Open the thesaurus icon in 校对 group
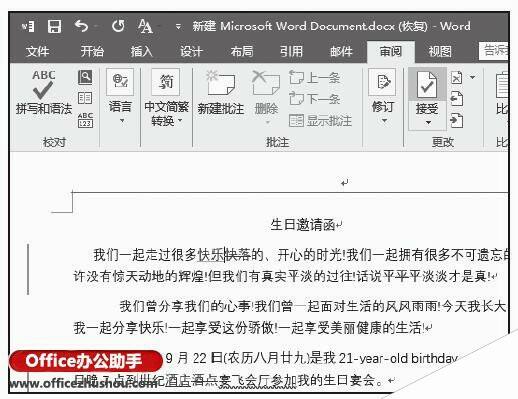Viewport: 518px width, 399px height. [x=85, y=98]
